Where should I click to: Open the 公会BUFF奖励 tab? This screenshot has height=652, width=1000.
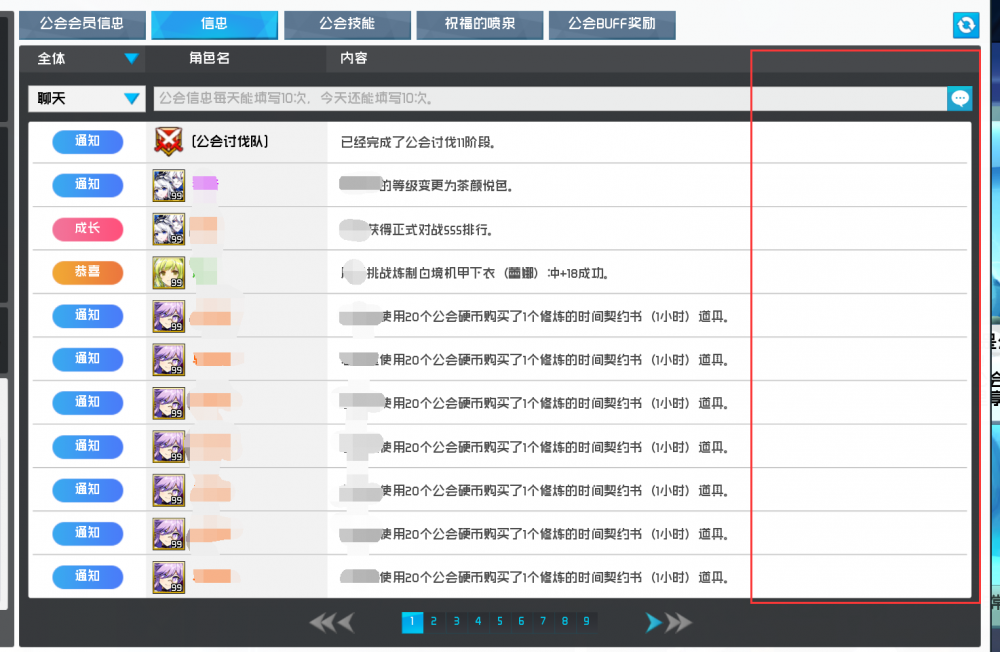pyautogui.click(x=612, y=25)
